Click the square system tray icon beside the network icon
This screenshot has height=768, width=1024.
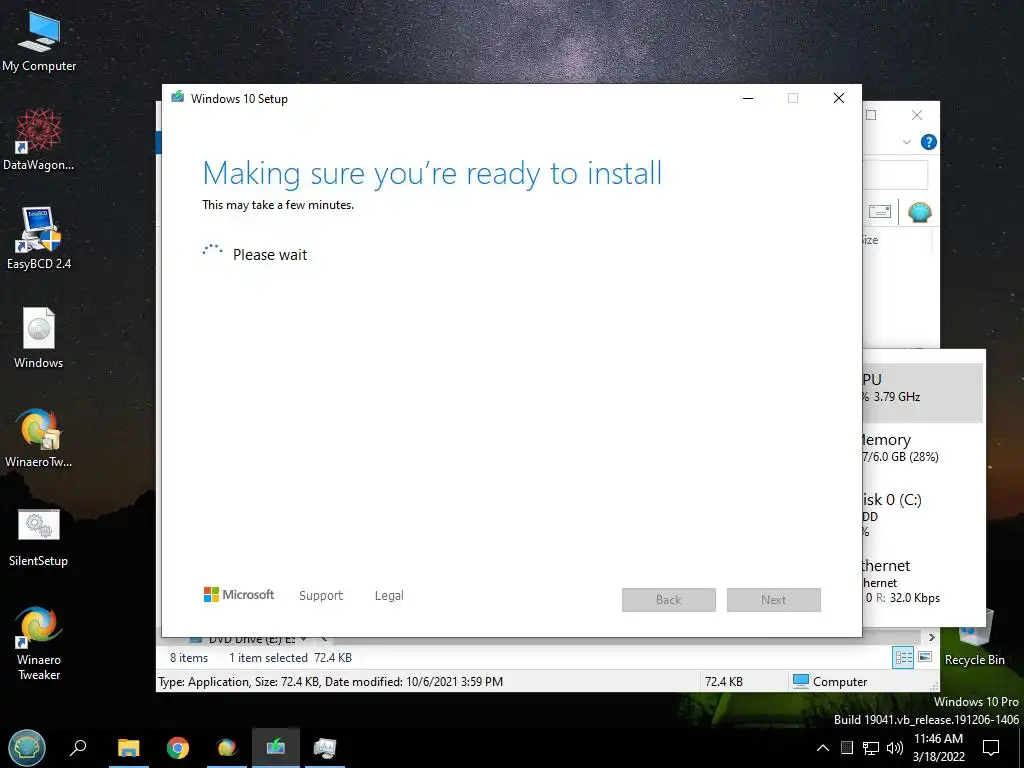847,748
